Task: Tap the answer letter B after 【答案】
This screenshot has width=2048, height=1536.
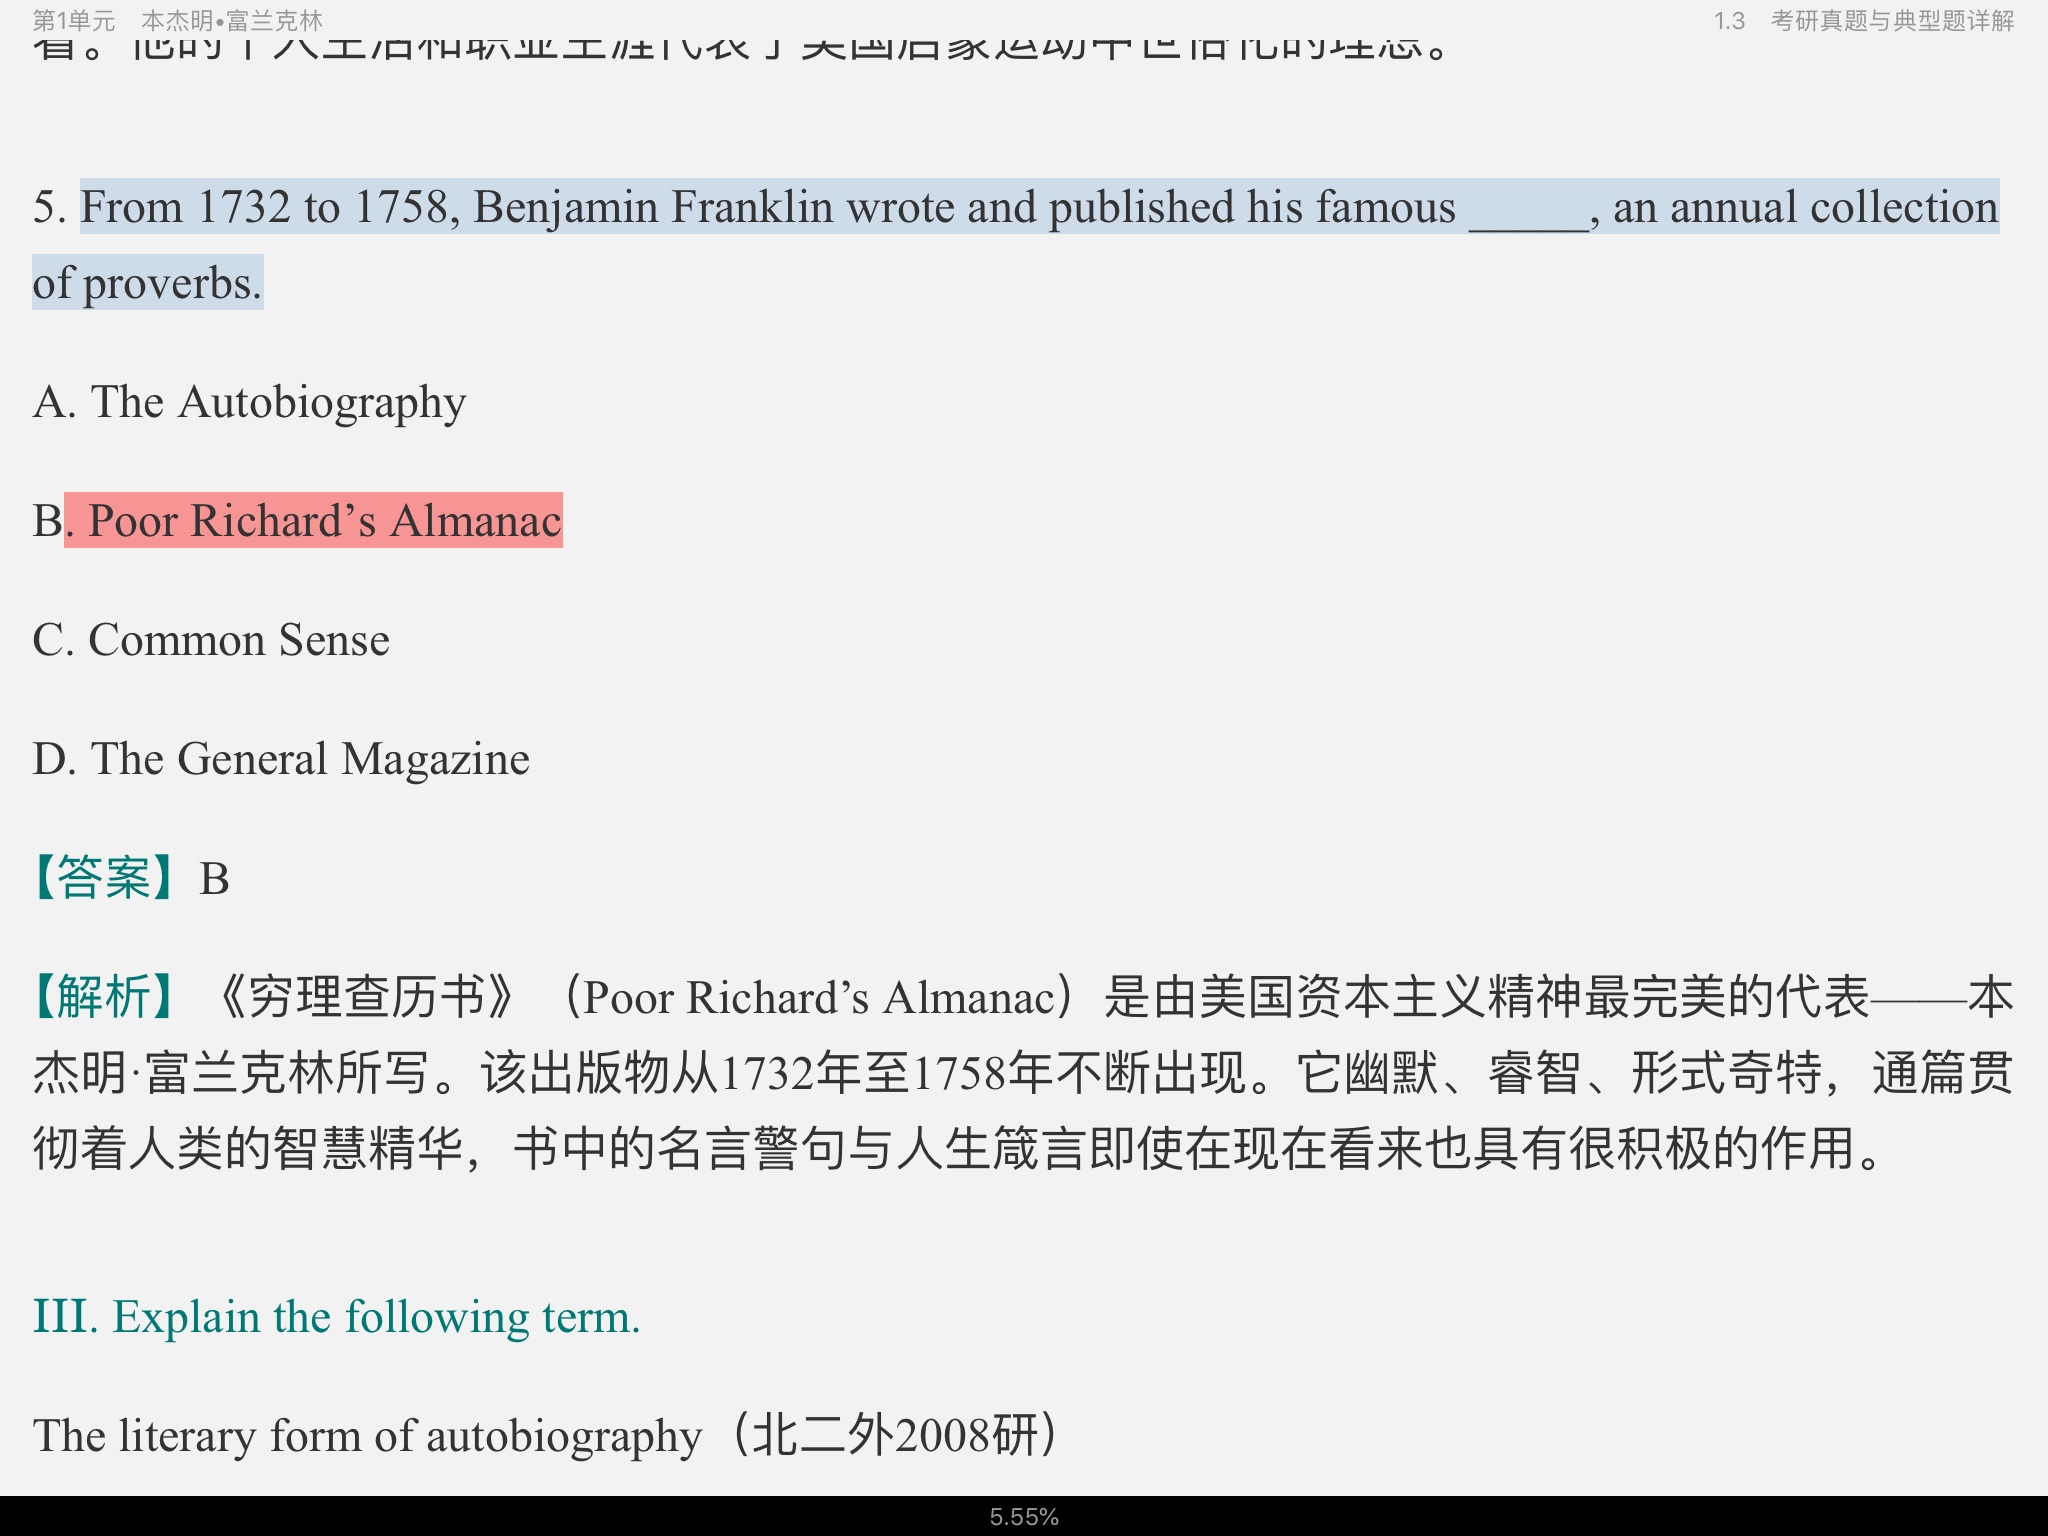Action: [x=214, y=879]
